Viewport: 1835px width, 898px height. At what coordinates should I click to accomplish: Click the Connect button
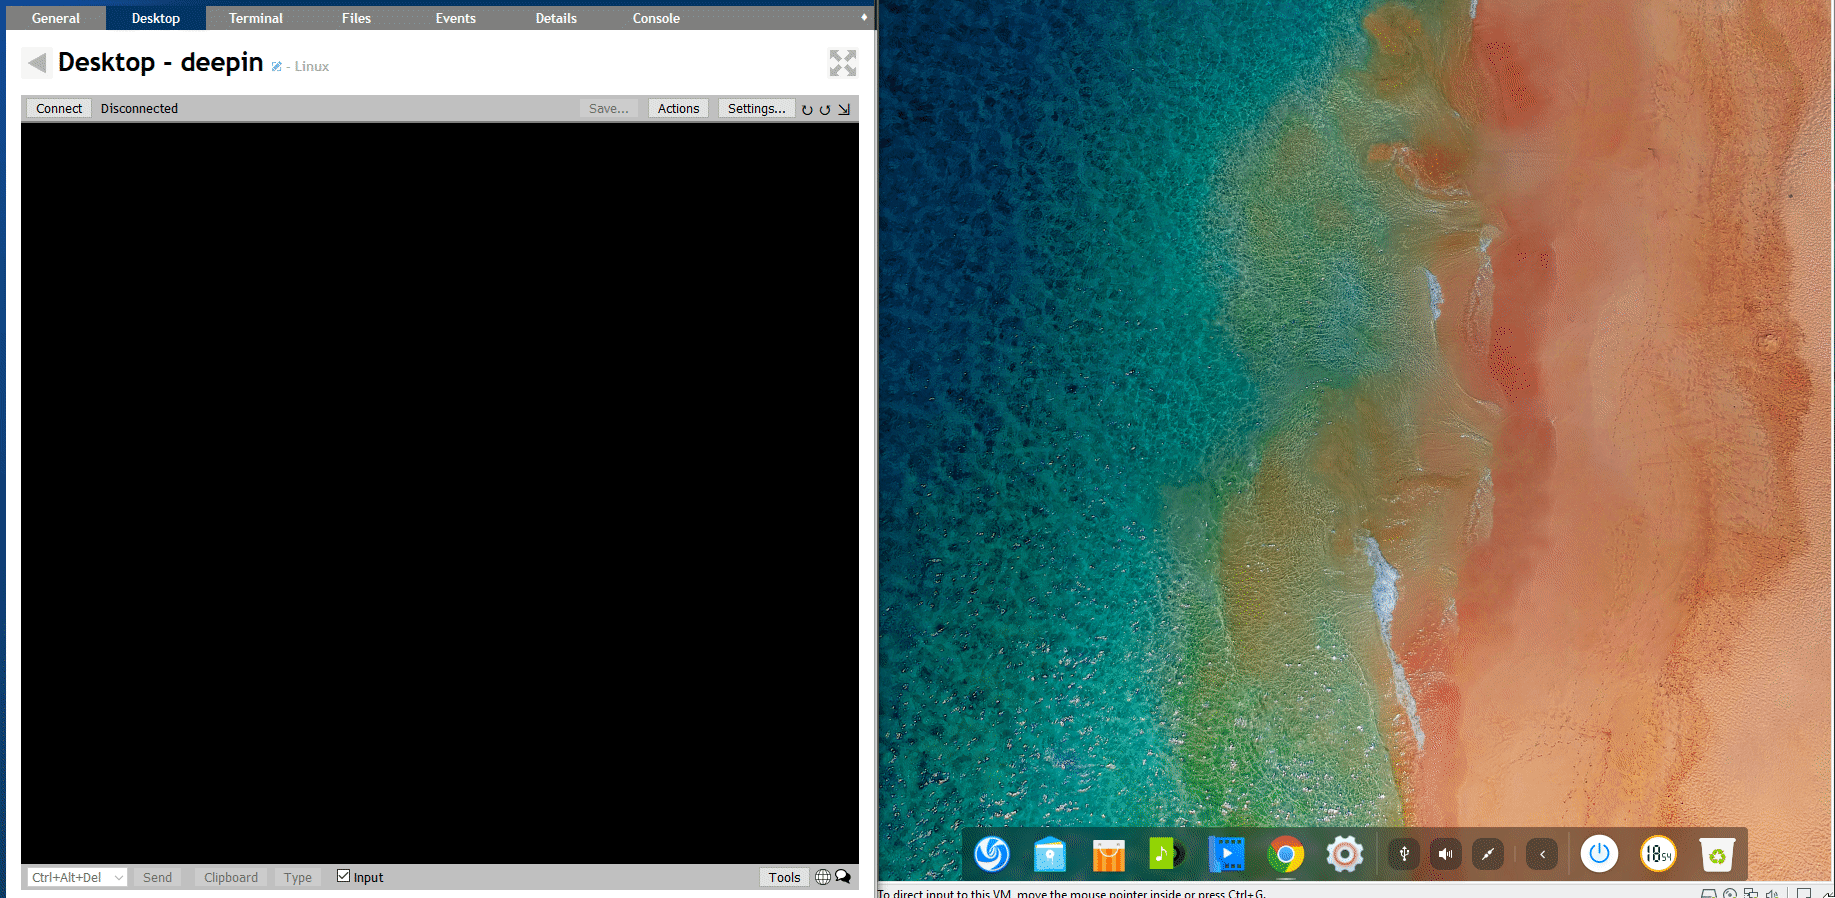click(59, 108)
